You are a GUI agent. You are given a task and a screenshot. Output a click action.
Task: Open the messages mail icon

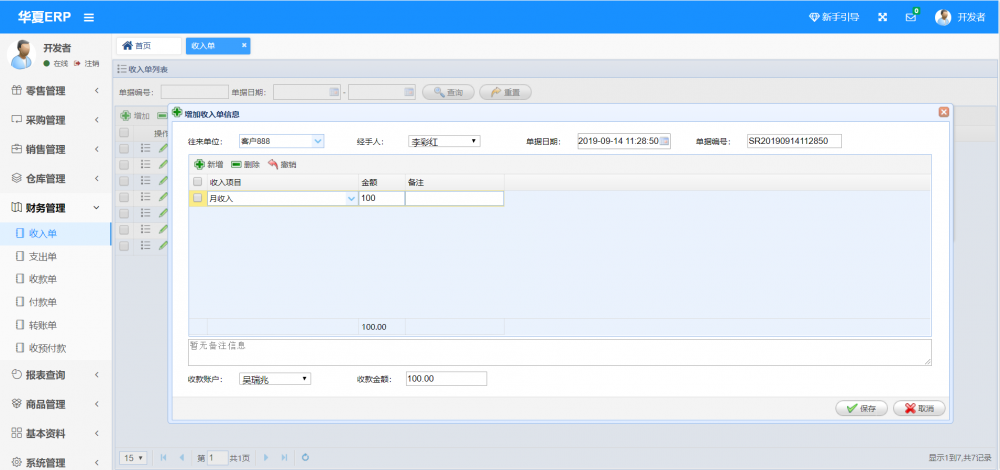click(911, 17)
